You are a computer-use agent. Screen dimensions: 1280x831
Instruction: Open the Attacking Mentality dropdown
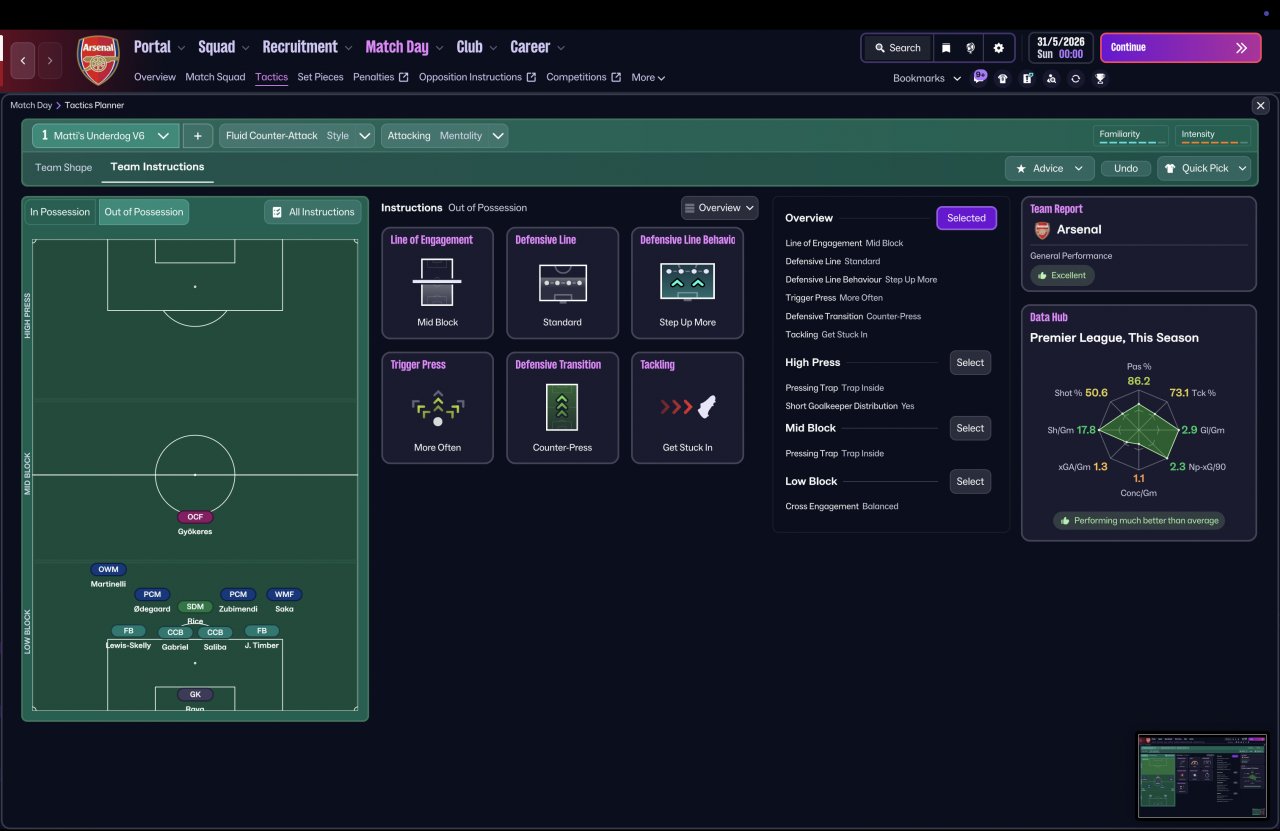click(444, 136)
